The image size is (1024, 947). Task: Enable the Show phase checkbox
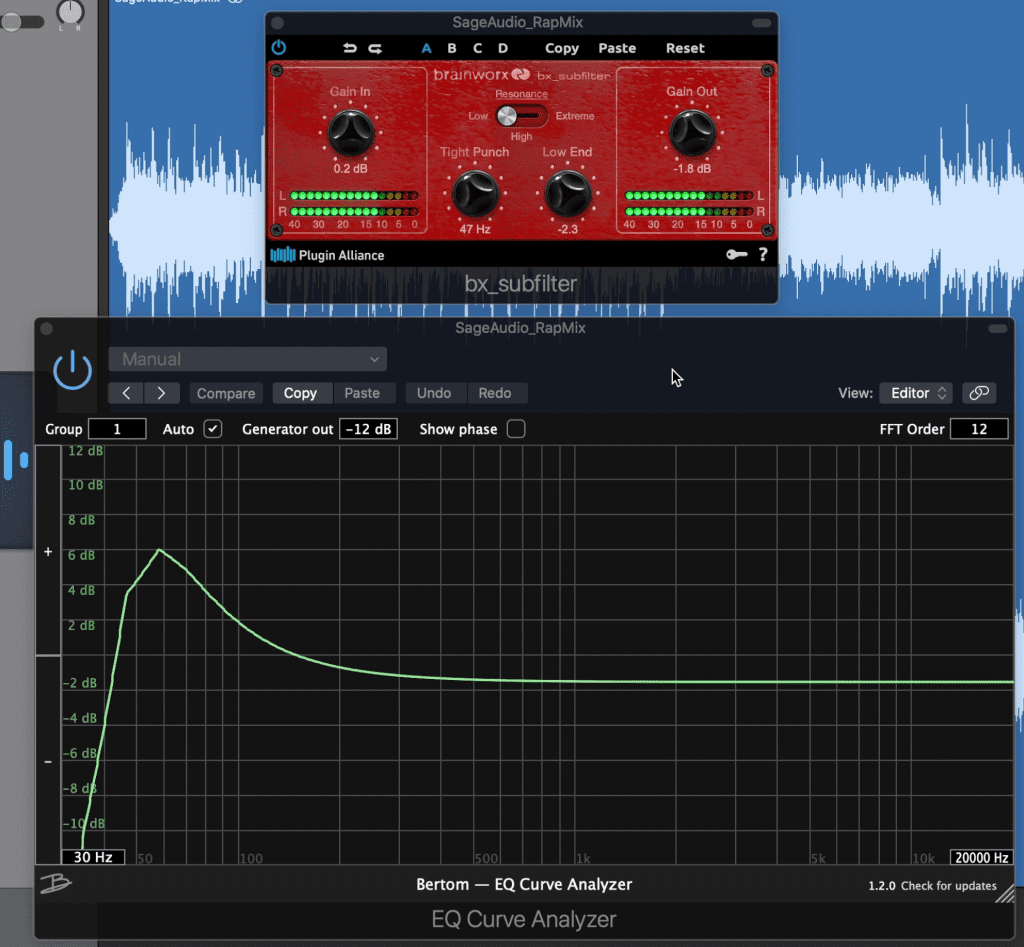516,429
